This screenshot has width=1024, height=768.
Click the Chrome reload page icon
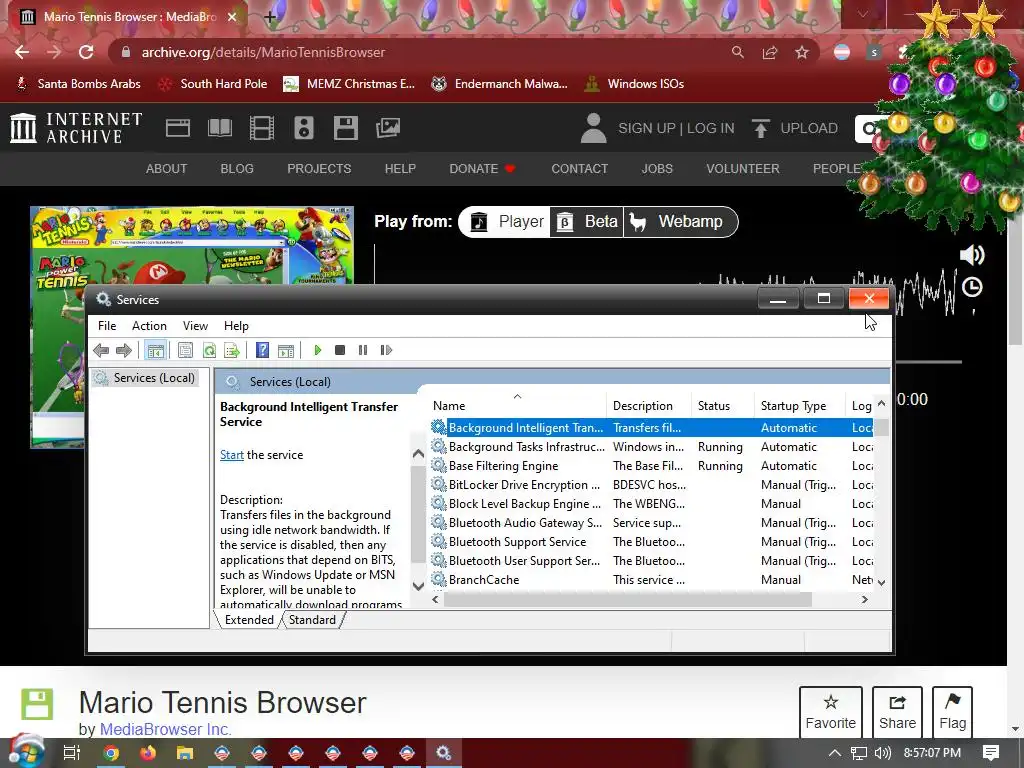[86, 52]
